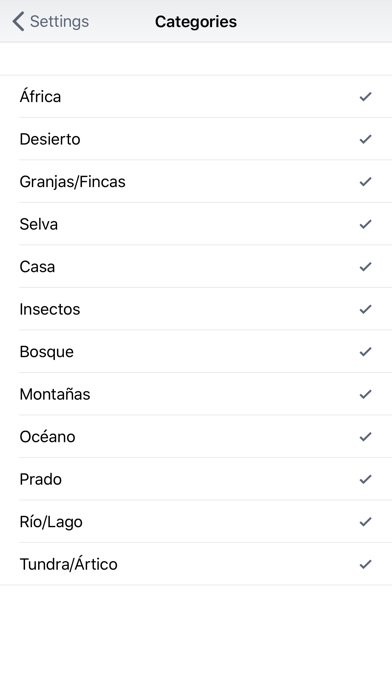Tap the Prado checkmark icon
The width and height of the screenshot is (392, 696).
click(365, 479)
